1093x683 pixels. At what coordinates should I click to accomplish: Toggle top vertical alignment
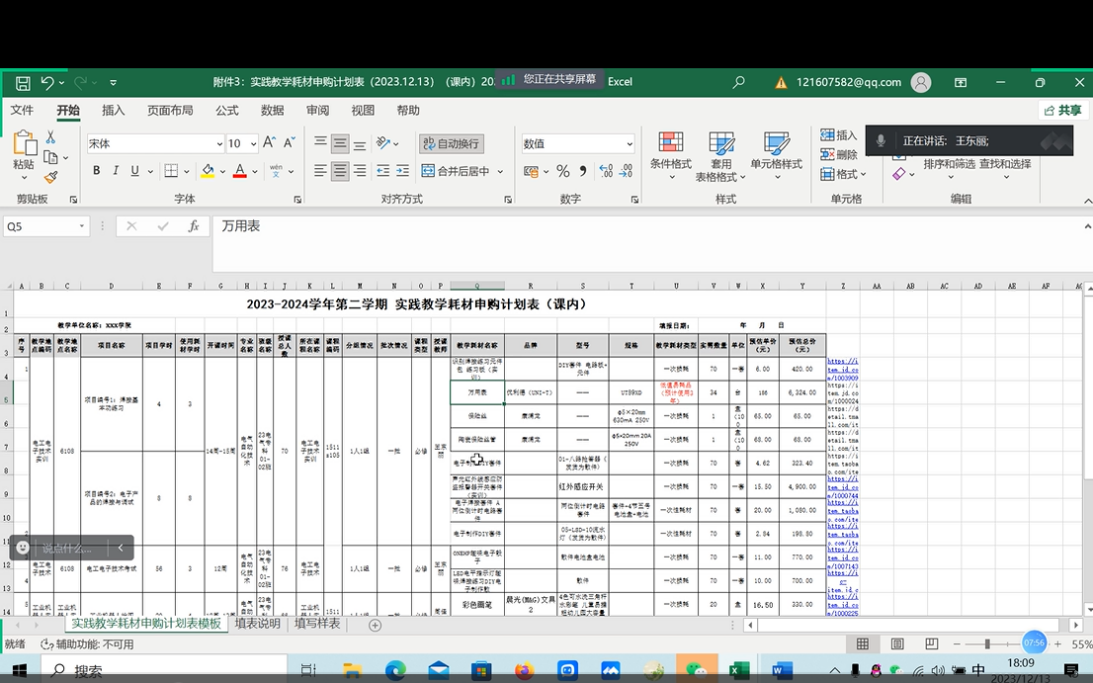point(321,144)
